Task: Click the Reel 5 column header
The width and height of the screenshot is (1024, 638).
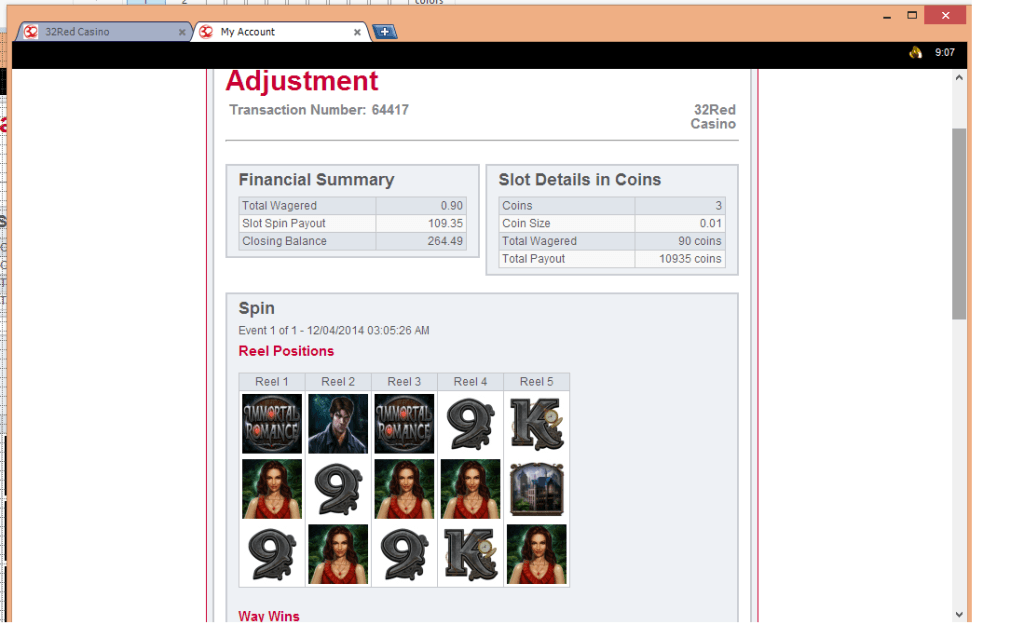Action: pos(537,381)
